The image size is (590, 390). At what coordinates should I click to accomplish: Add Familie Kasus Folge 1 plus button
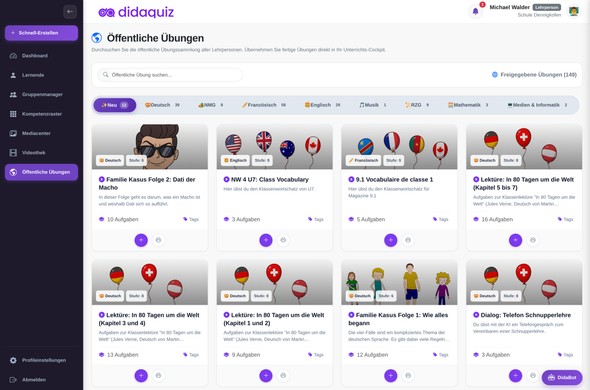point(391,375)
